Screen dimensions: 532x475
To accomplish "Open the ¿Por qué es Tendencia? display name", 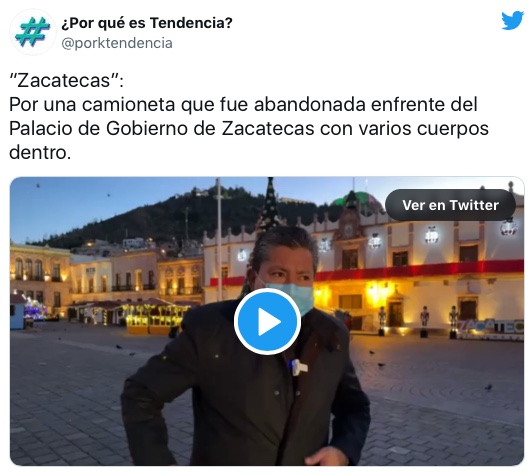I will [147, 23].
